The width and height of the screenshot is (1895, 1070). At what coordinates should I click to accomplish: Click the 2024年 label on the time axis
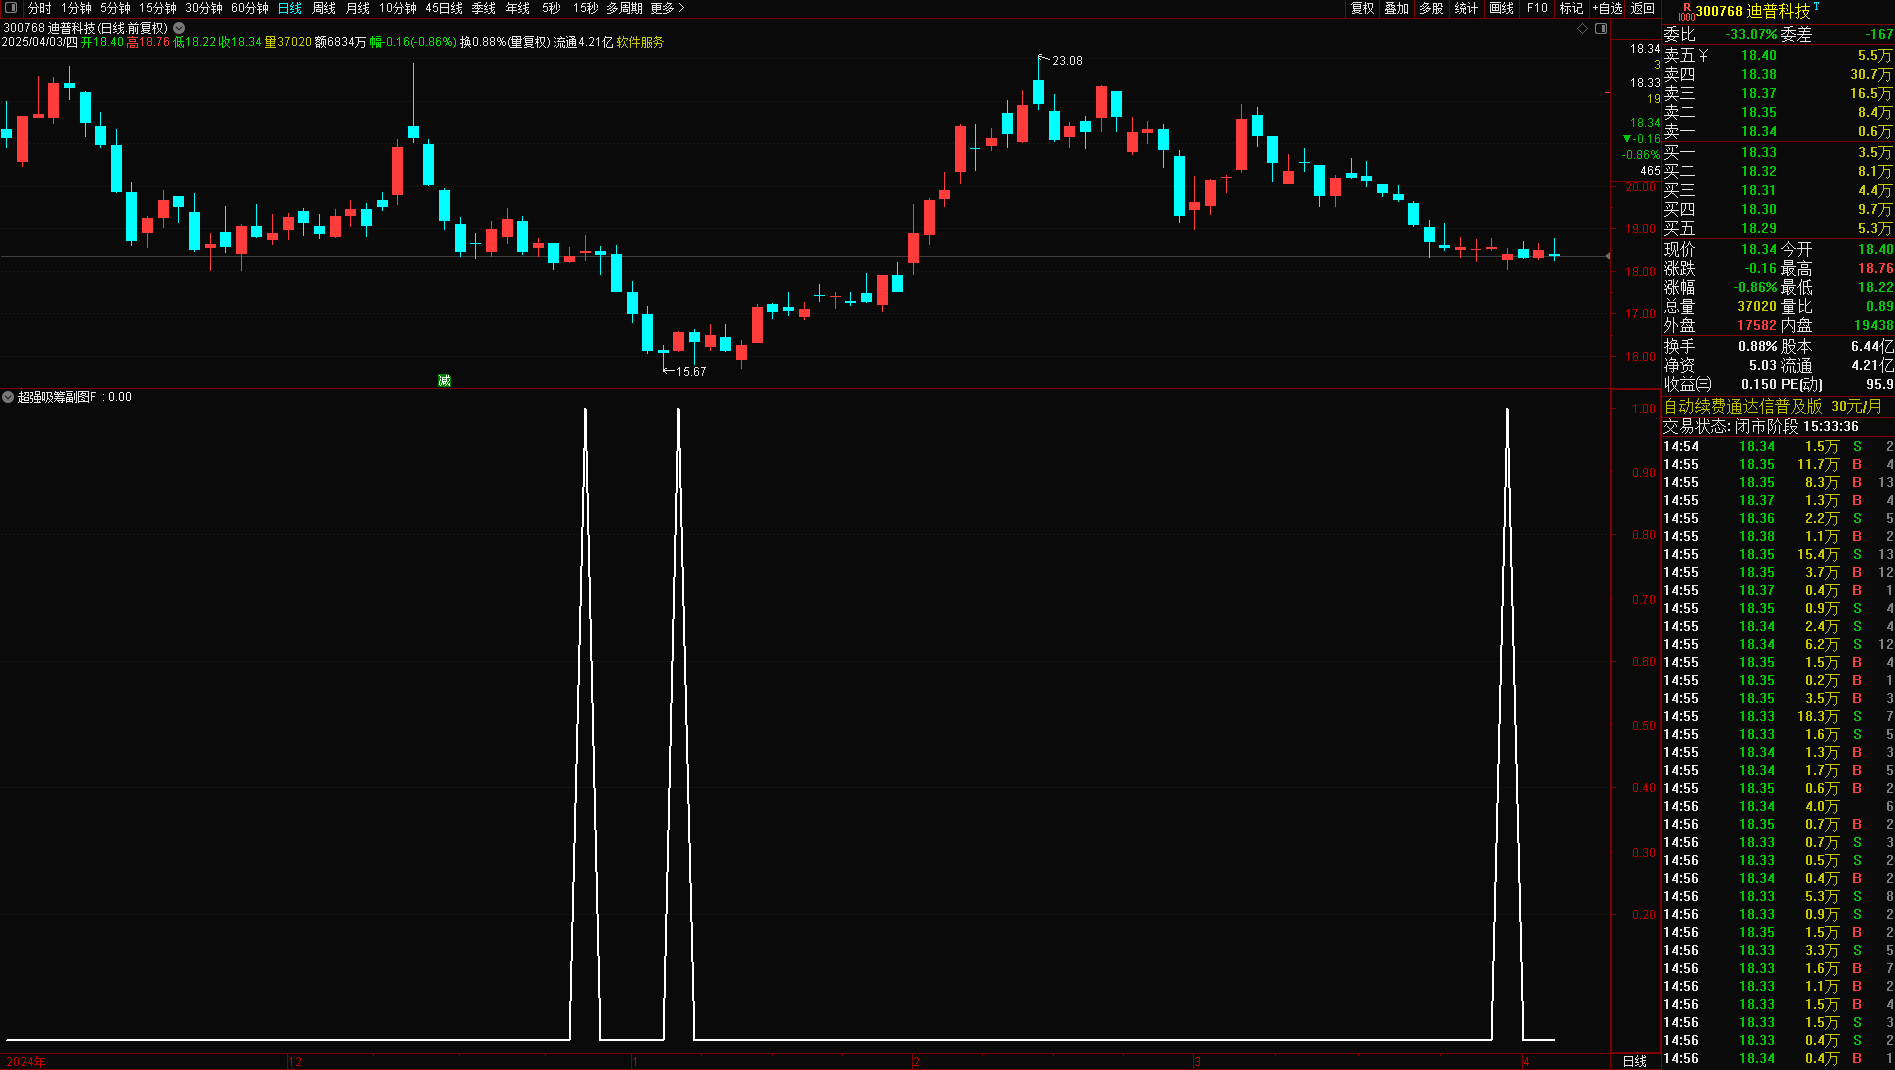pos(26,1062)
